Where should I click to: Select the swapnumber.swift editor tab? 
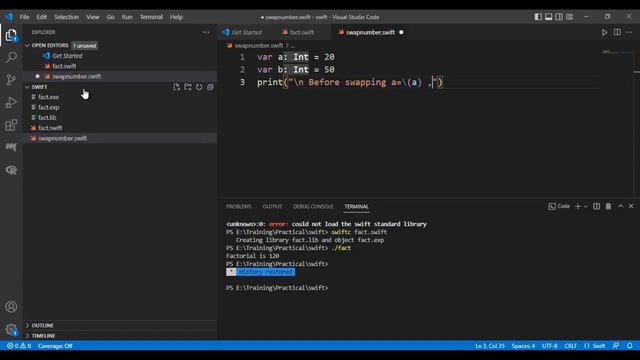(370, 32)
